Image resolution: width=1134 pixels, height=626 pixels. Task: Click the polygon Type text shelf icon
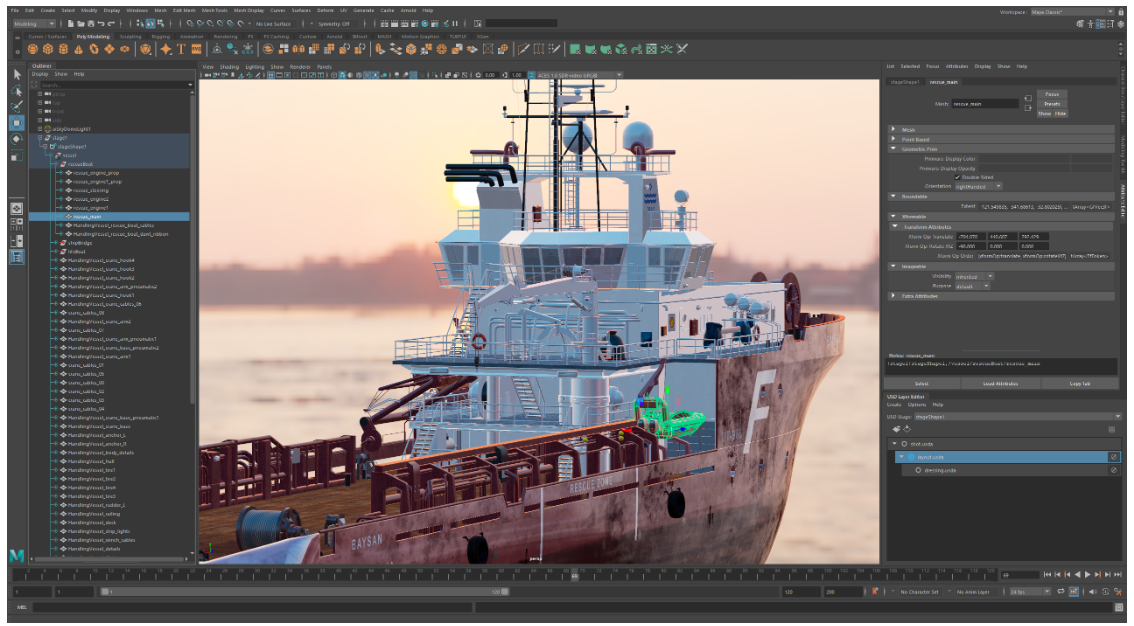click(x=181, y=48)
